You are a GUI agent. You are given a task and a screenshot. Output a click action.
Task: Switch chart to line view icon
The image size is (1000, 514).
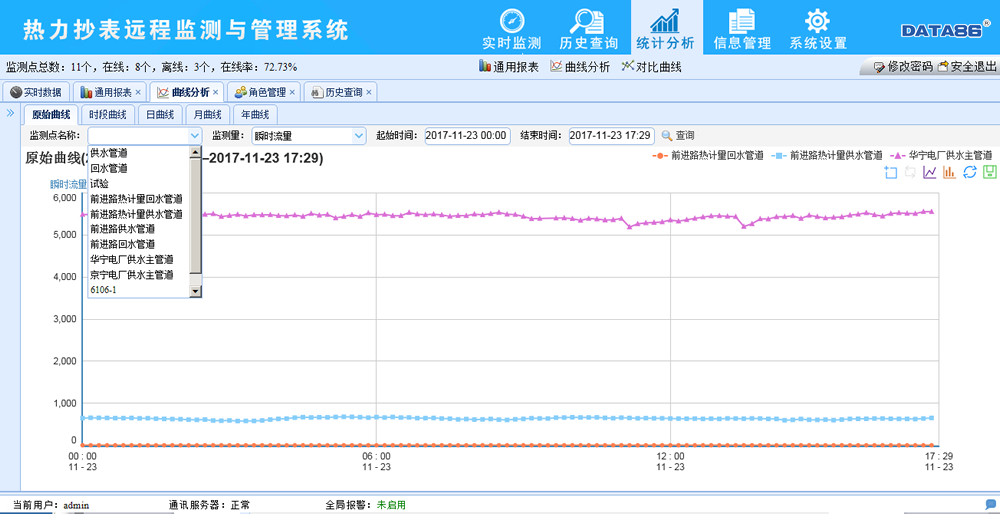pyautogui.click(x=930, y=173)
